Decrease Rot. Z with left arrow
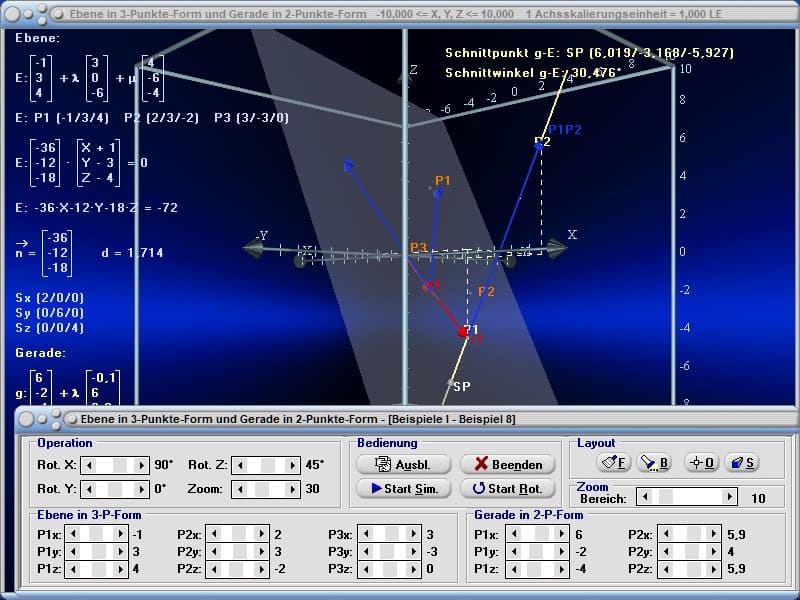The width and height of the screenshot is (800, 600). [x=240, y=465]
